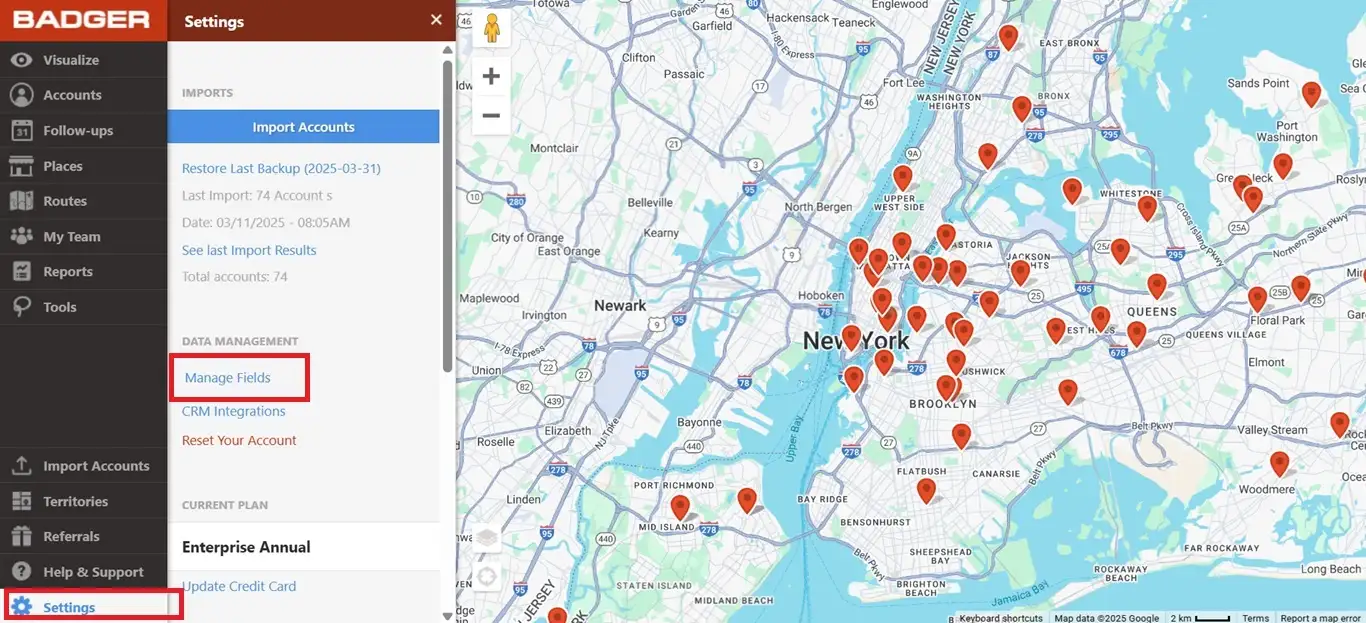
Task: Click the Visualize eye icon
Action: 22,60
